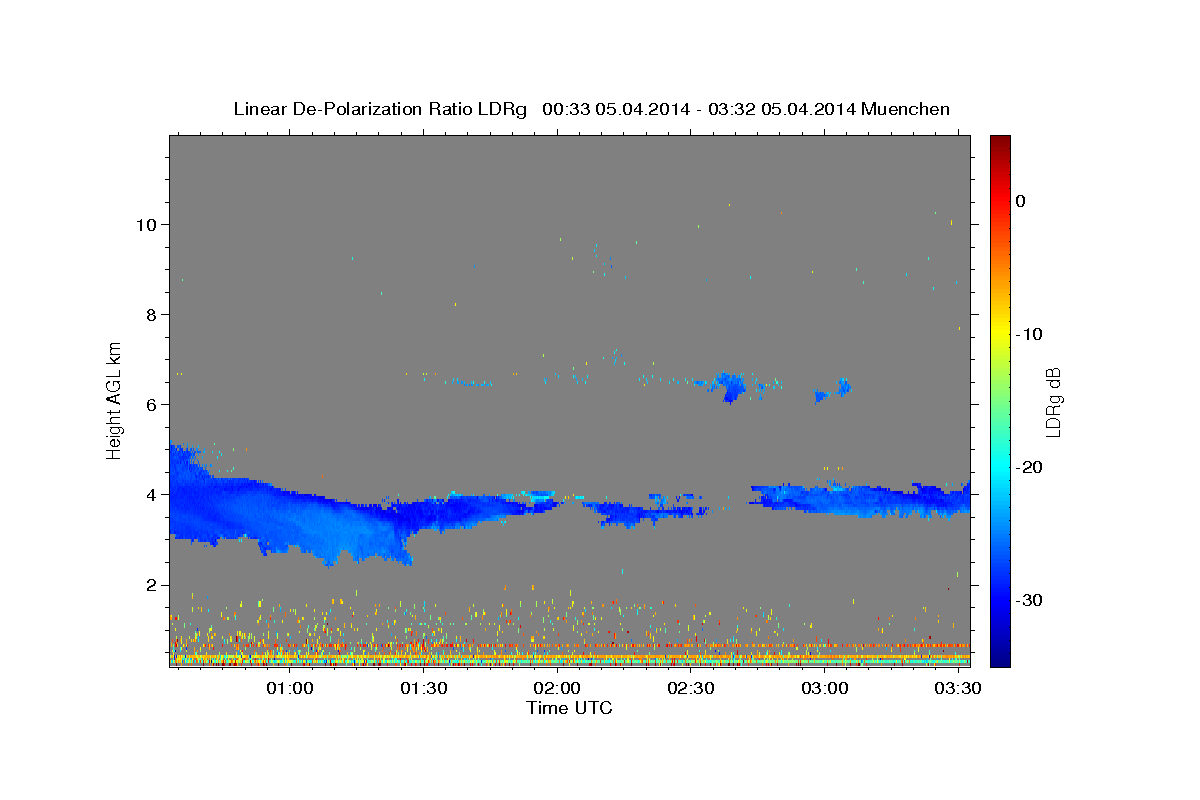Viewport: 1200px width, 800px height.
Task: Click the dark red top of colorbar
Action: click(1000, 142)
